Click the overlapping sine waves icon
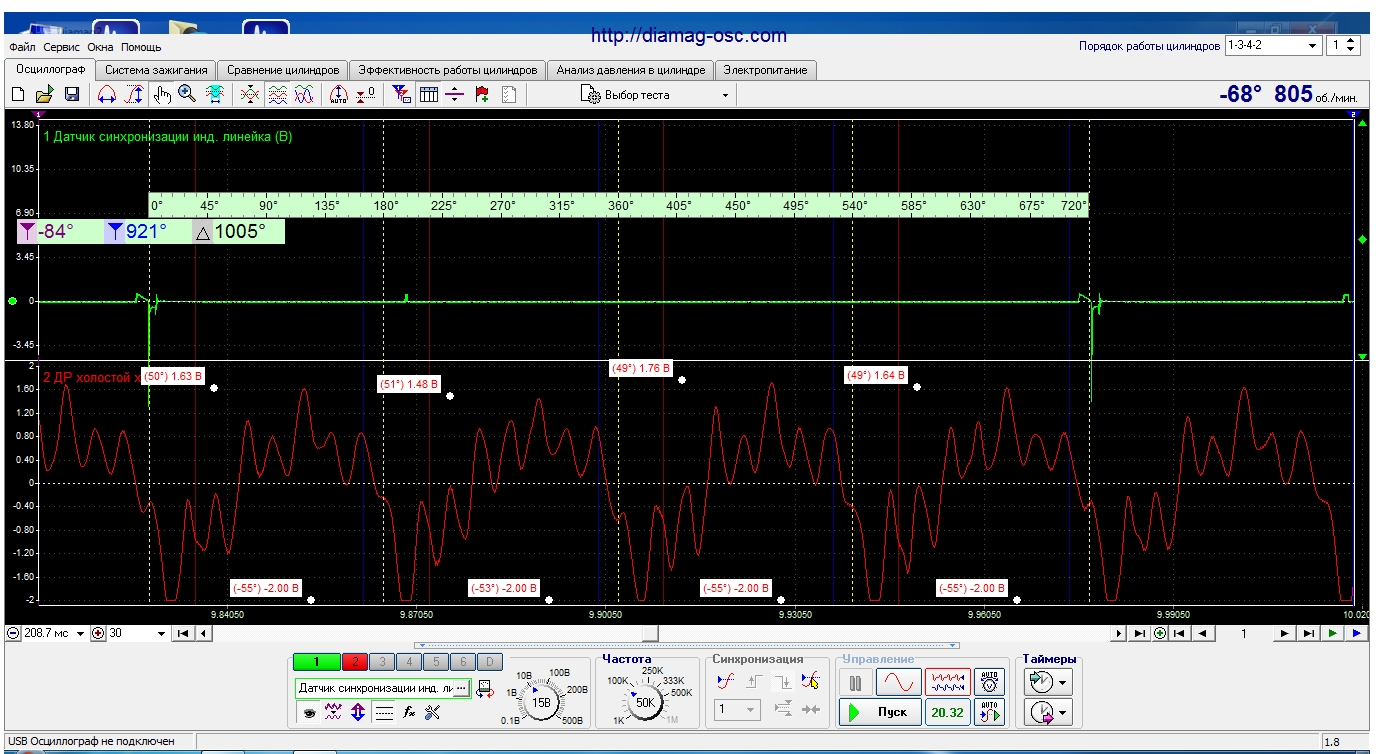The width and height of the screenshot is (1382, 754). tap(304, 94)
